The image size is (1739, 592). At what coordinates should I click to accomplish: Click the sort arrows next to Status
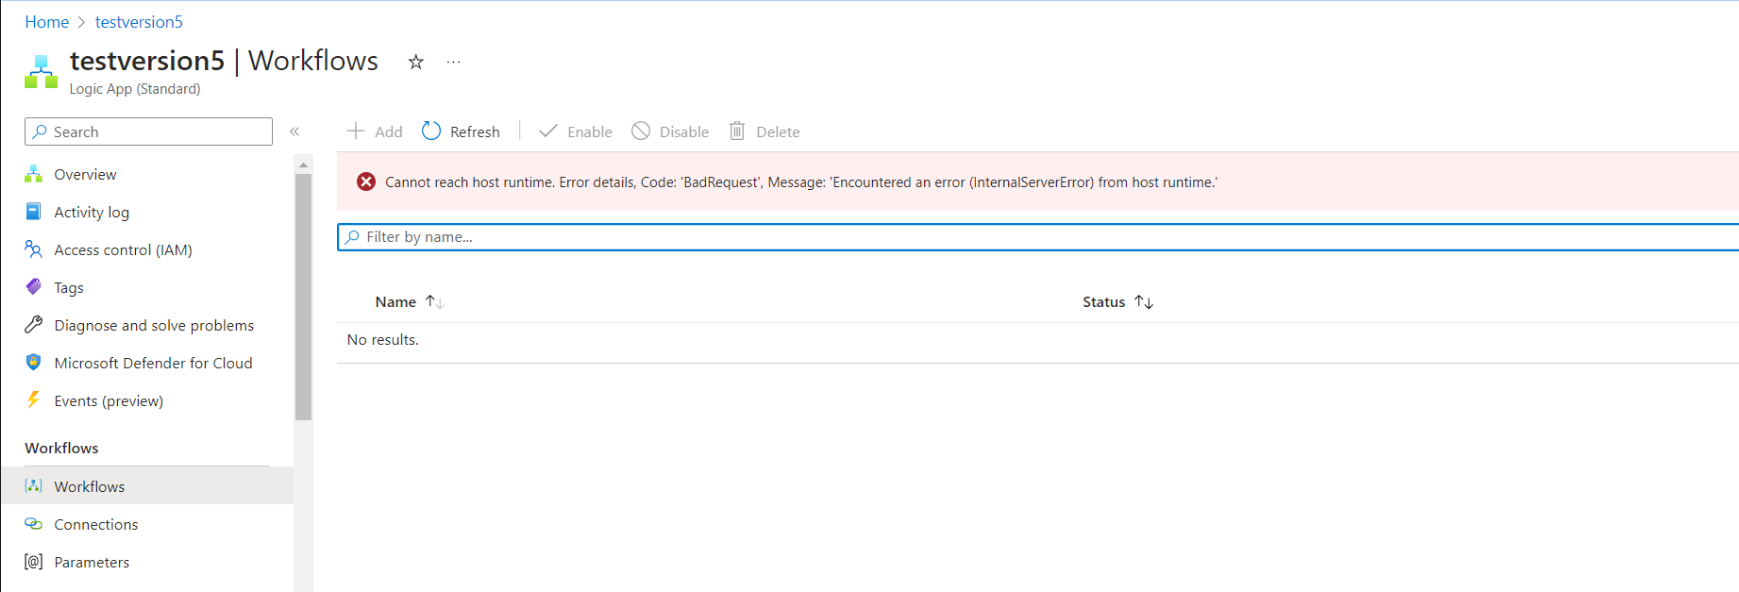point(1144,302)
